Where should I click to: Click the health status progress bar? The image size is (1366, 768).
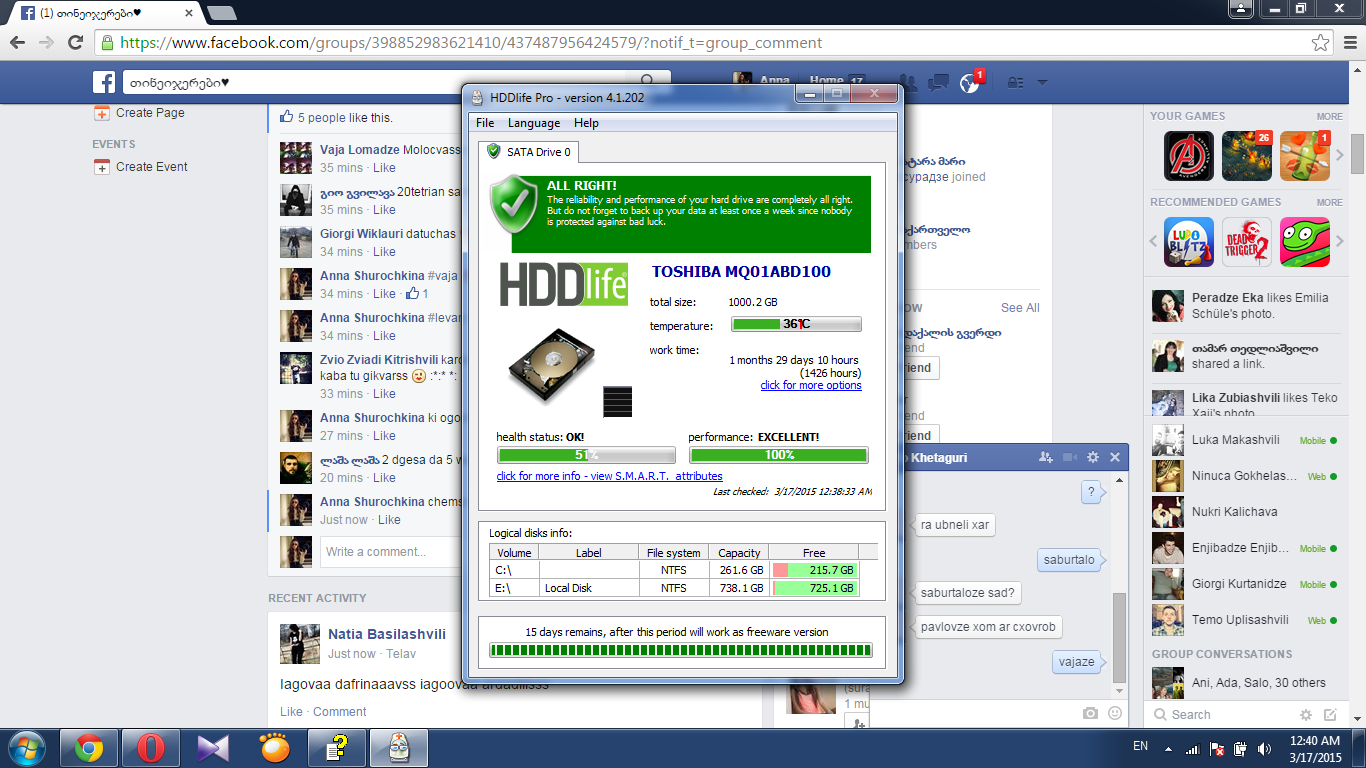[x=586, y=455]
